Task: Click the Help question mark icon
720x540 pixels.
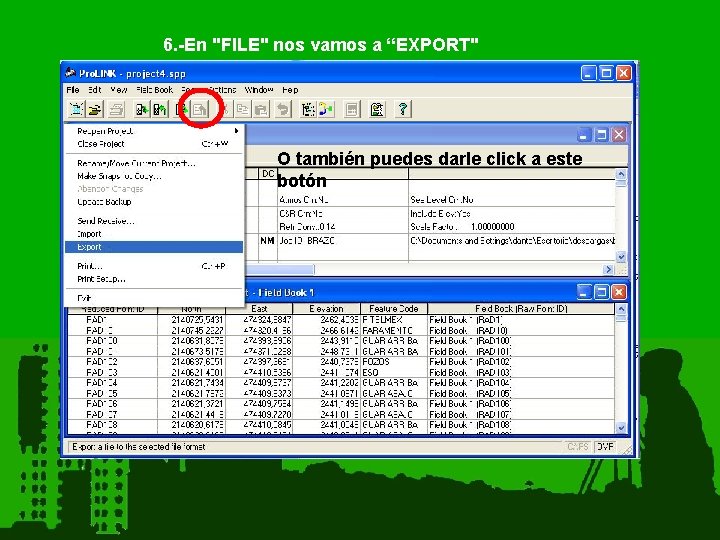Action: point(403,109)
